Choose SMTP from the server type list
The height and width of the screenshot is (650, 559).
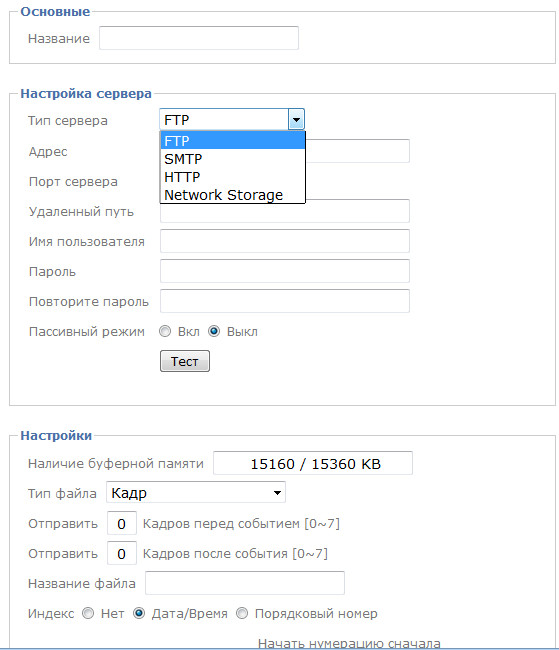(233, 159)
